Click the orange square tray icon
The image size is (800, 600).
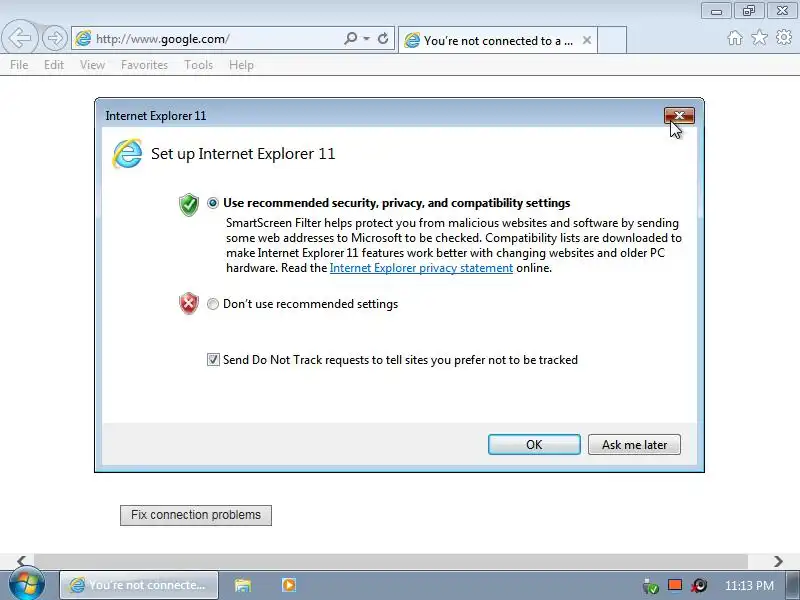pyautogui.click(x=675, y=585)
